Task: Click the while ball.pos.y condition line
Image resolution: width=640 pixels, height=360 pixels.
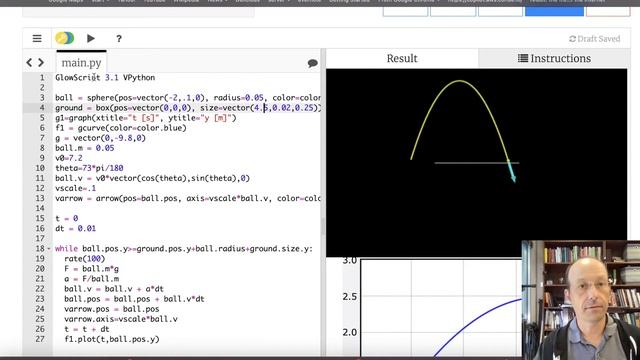Action: point(184,249)
